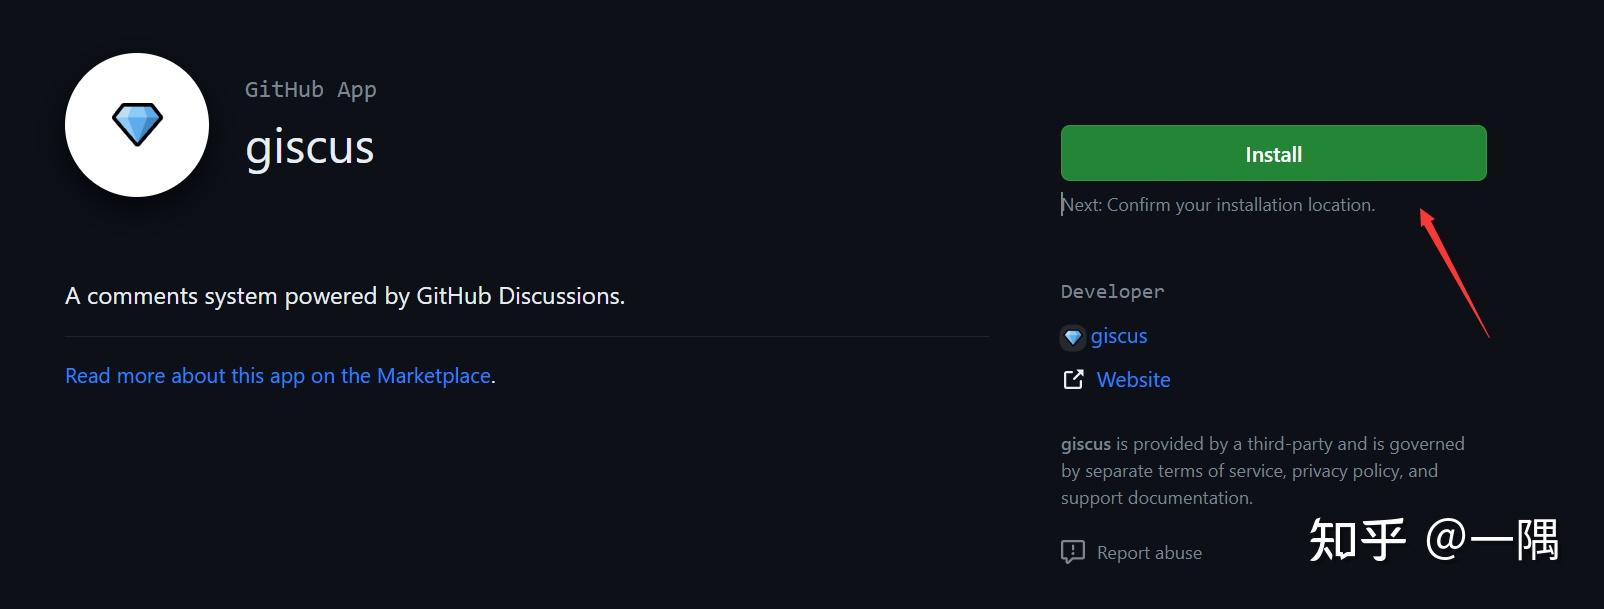Click the small diamond avatar beside developer name

pyautogui.click(x=1073, y=337)
